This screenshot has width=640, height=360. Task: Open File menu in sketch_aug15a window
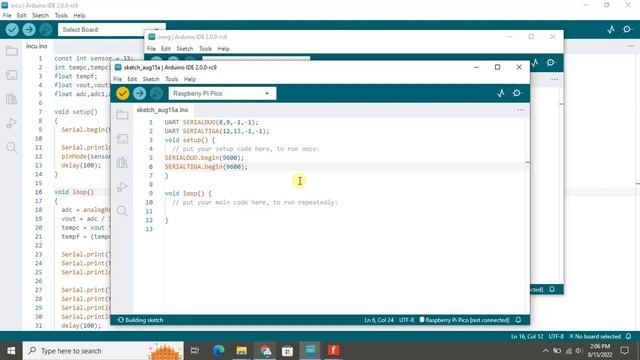click(118, 79)
